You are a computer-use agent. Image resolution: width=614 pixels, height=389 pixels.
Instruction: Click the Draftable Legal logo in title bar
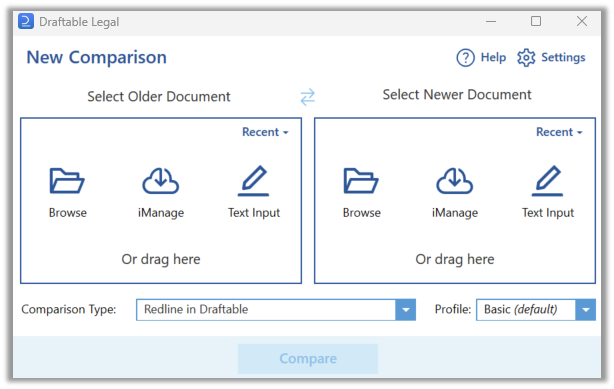click(x=26, y=21)
